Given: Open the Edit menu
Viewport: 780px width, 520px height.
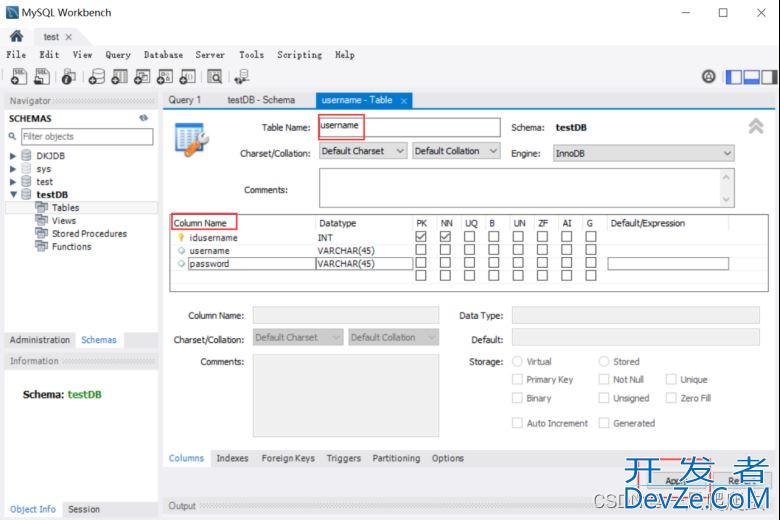Looking at the screenshot, I should (x=49, y=55).
